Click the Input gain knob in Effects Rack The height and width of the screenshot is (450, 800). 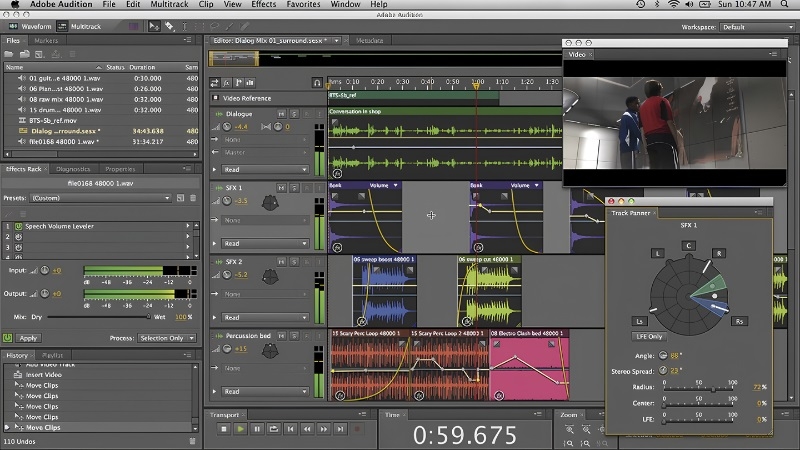[45, 270]
